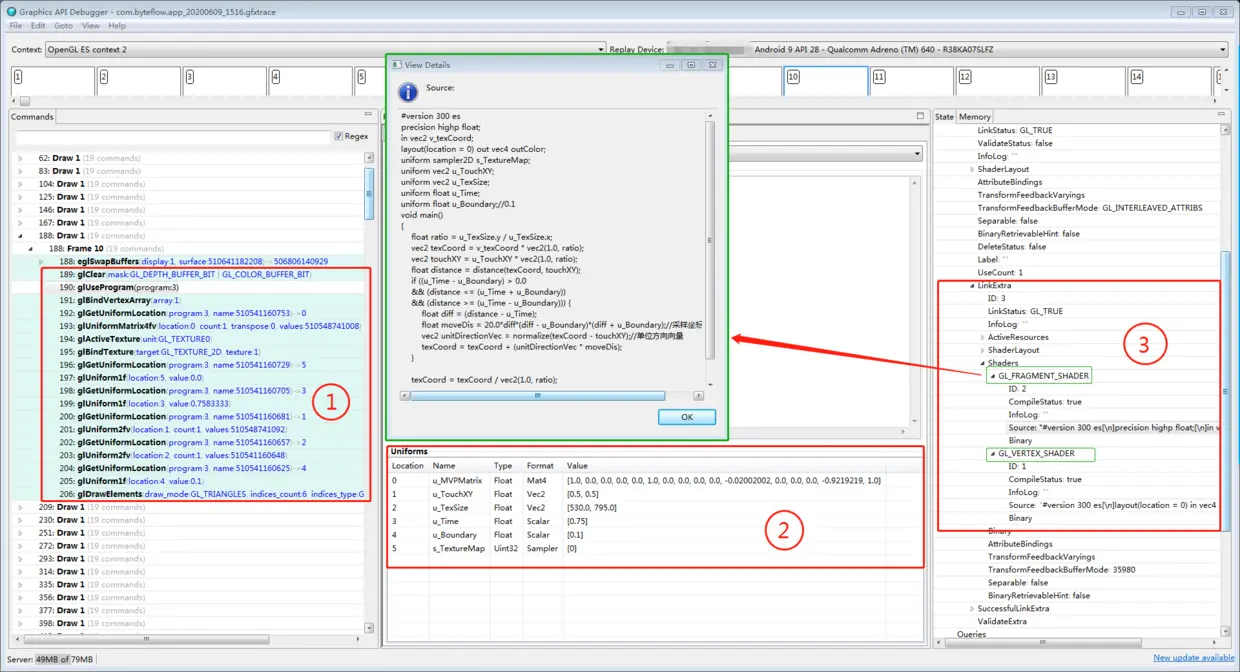Toggle the Regex checkbox
Viewport: 1240px width, 672px height.
(339, 136)
